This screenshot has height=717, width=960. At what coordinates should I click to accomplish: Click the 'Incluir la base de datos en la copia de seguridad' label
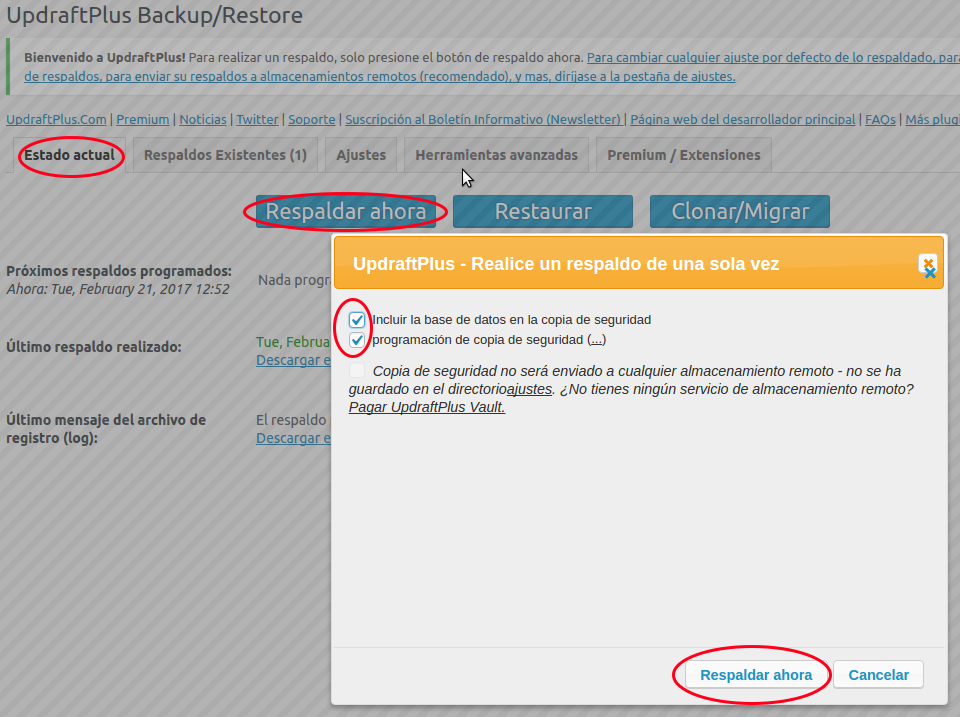pos(512,320)
